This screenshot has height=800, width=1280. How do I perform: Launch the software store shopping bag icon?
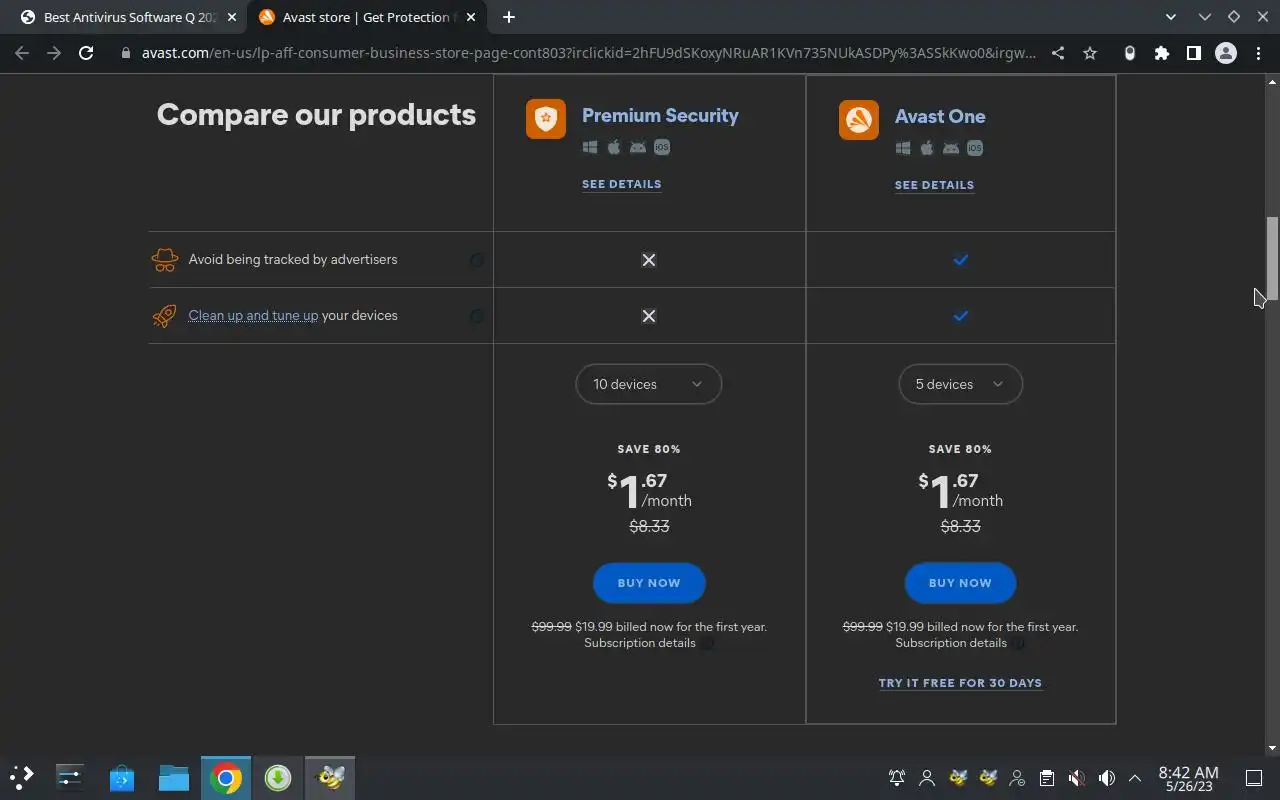pyautogui.click(x=122, y=777)
